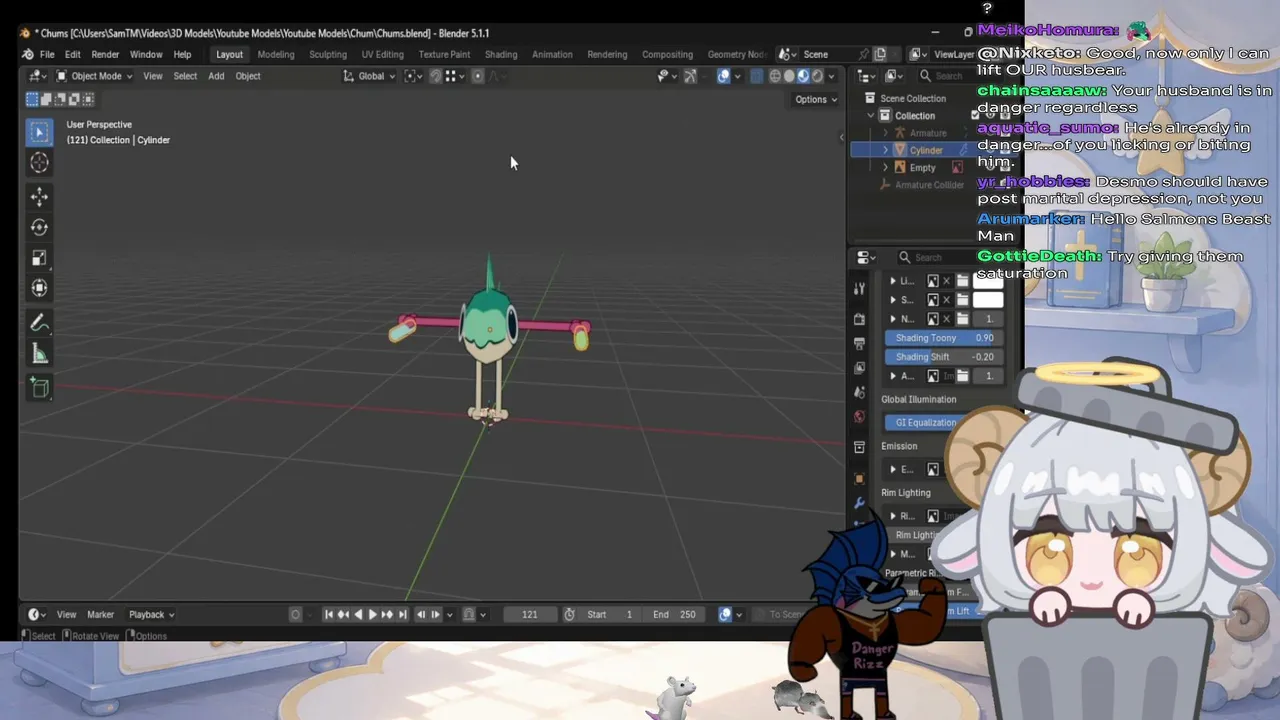Open the timeline Marker menu
The image size is (1280, 720).
click(x=101, y=614)
